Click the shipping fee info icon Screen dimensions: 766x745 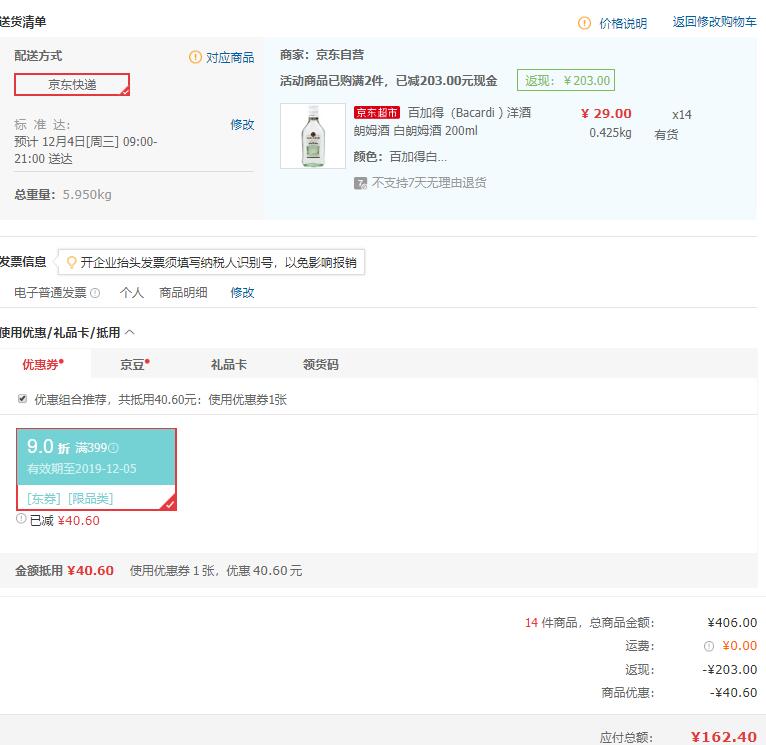pos(709,646)
